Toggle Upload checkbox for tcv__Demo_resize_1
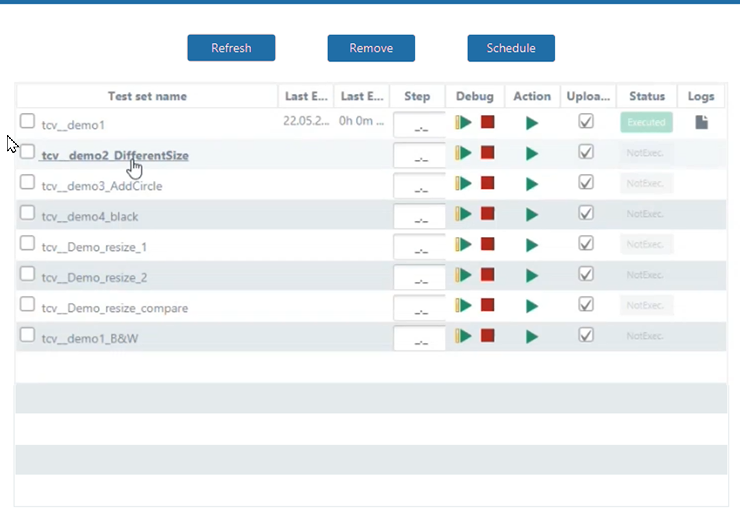This screenshot has height=524, width=740. tap(587, 243)
